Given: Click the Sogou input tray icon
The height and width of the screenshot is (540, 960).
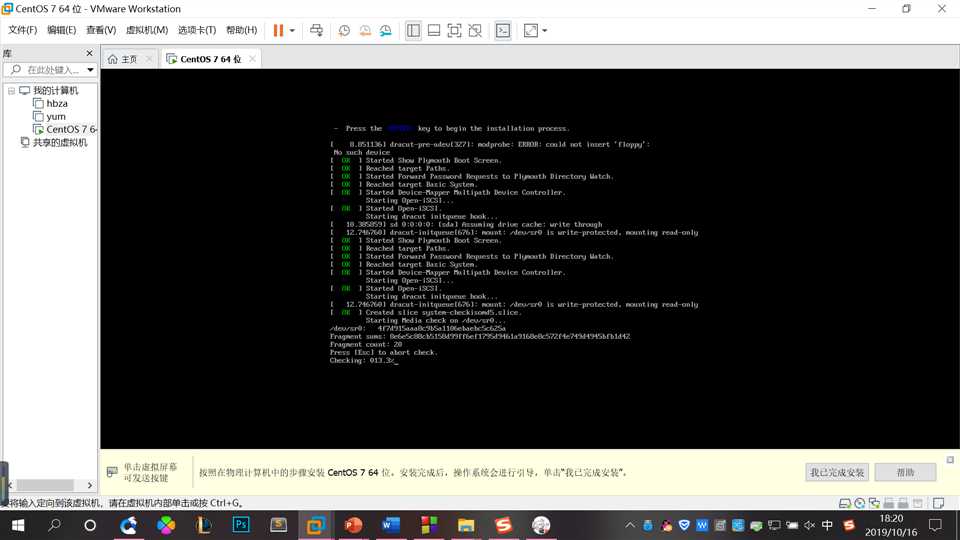Looking at the screenshot, I should coord(849,525).
